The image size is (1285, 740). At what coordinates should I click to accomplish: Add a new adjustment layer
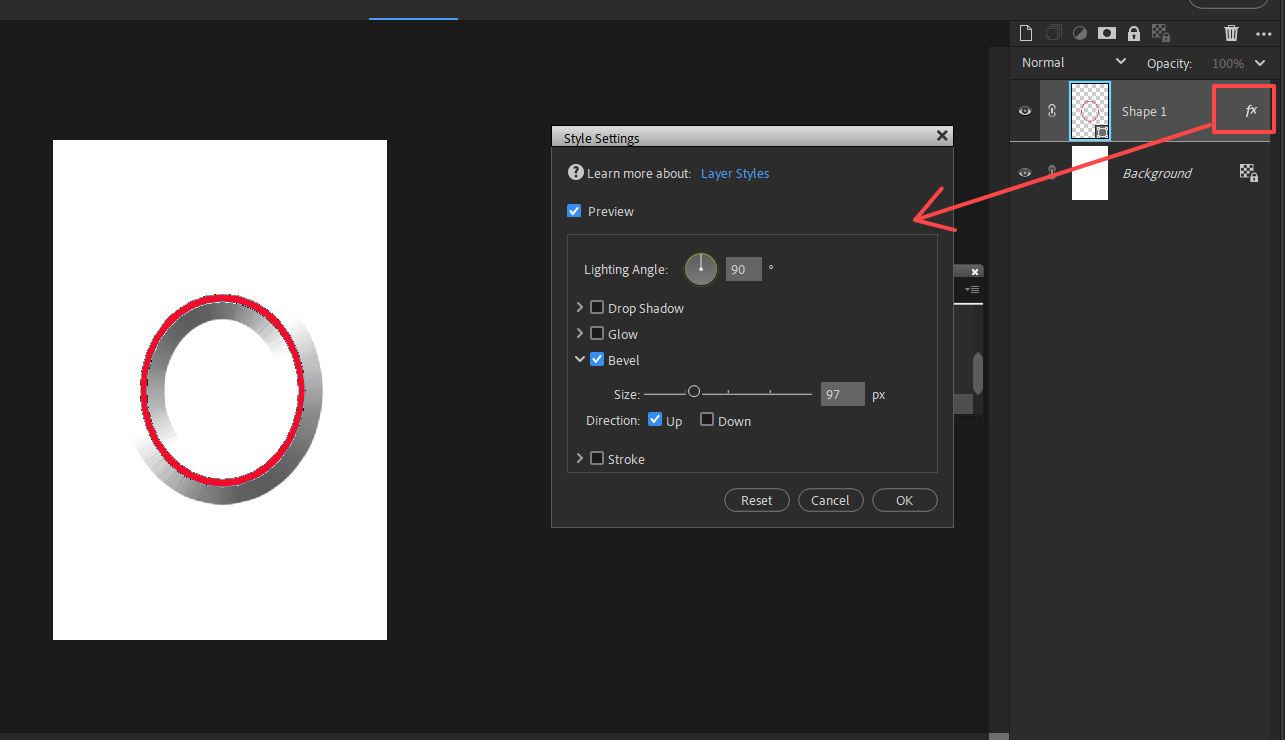click(1079, 33)
